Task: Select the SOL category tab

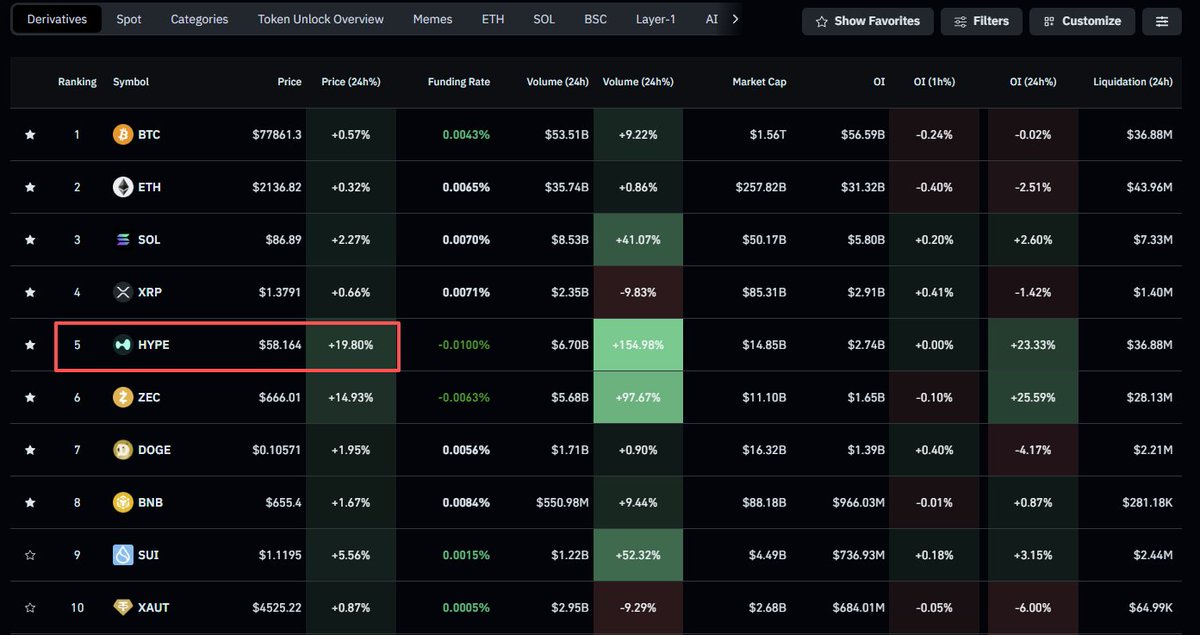Action: click(x=544, y=19)
